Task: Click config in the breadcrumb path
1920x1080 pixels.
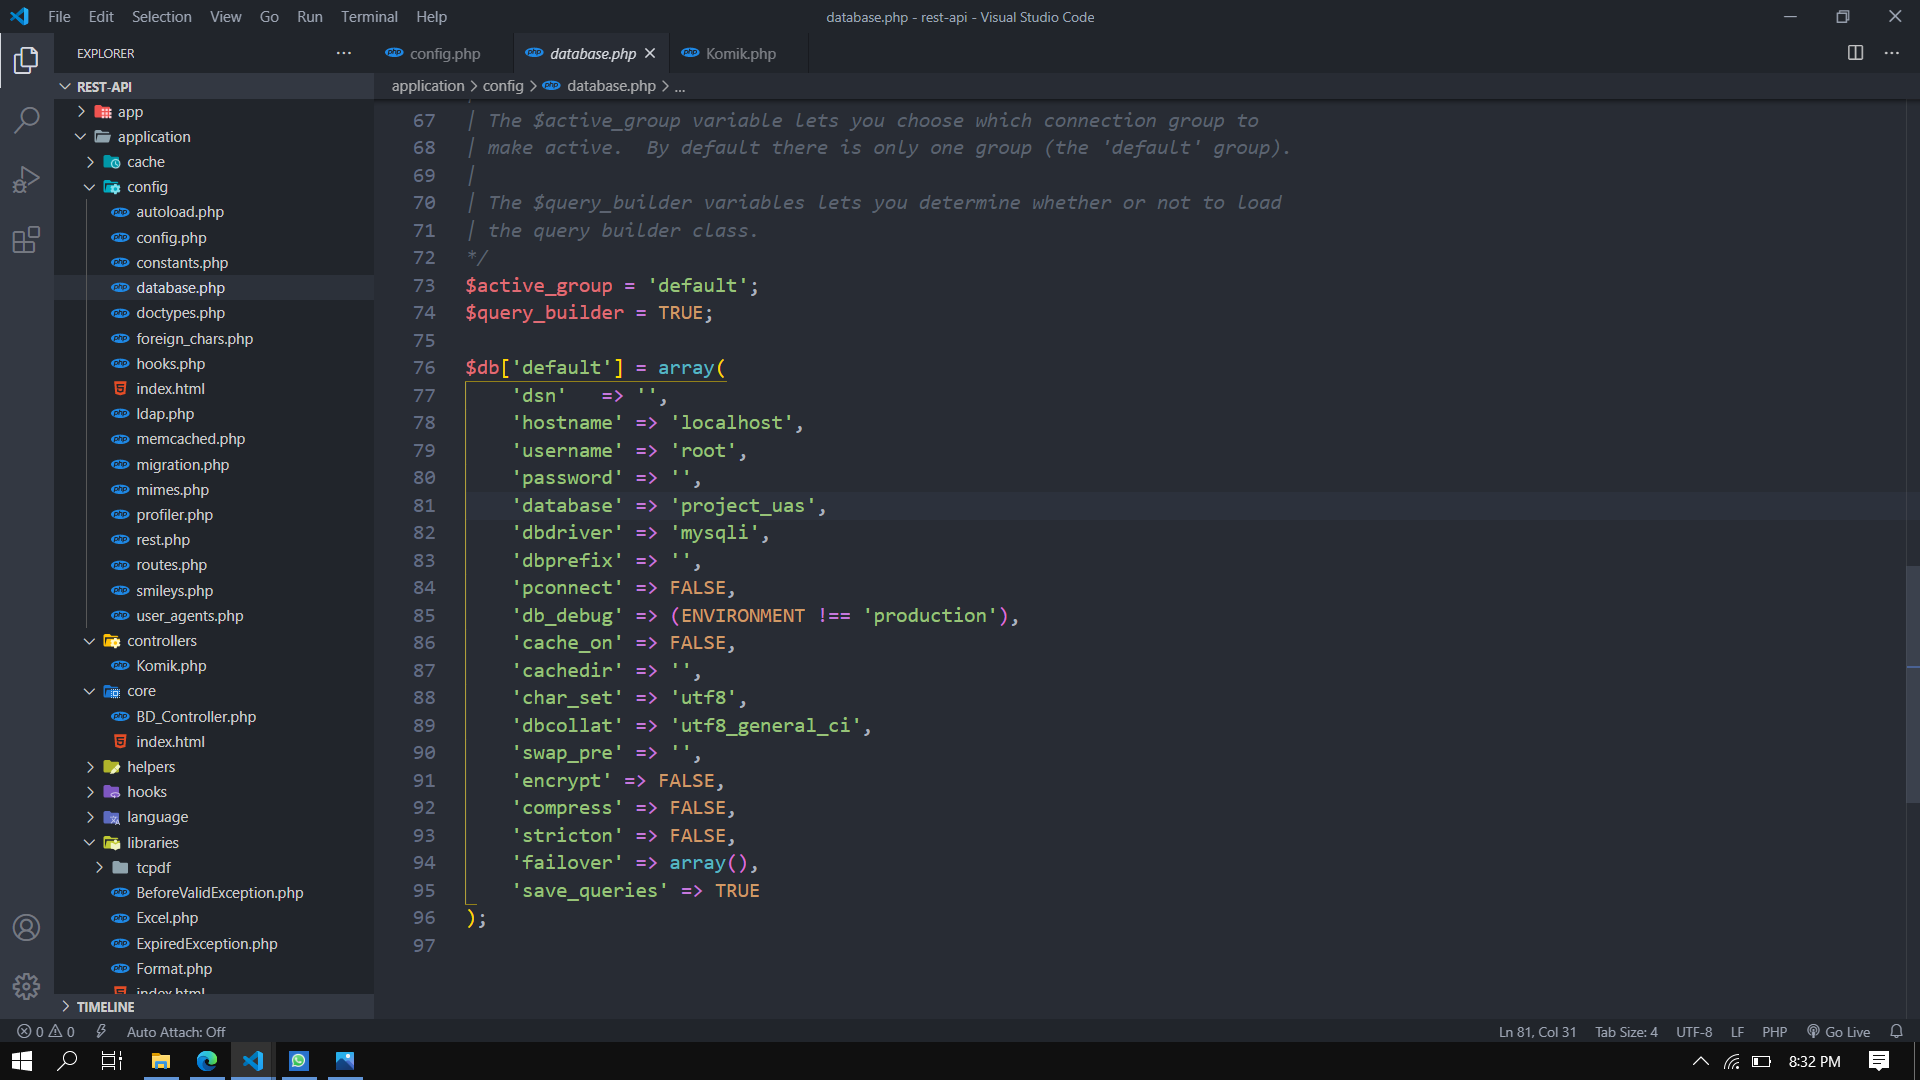Action: (503, 86)
